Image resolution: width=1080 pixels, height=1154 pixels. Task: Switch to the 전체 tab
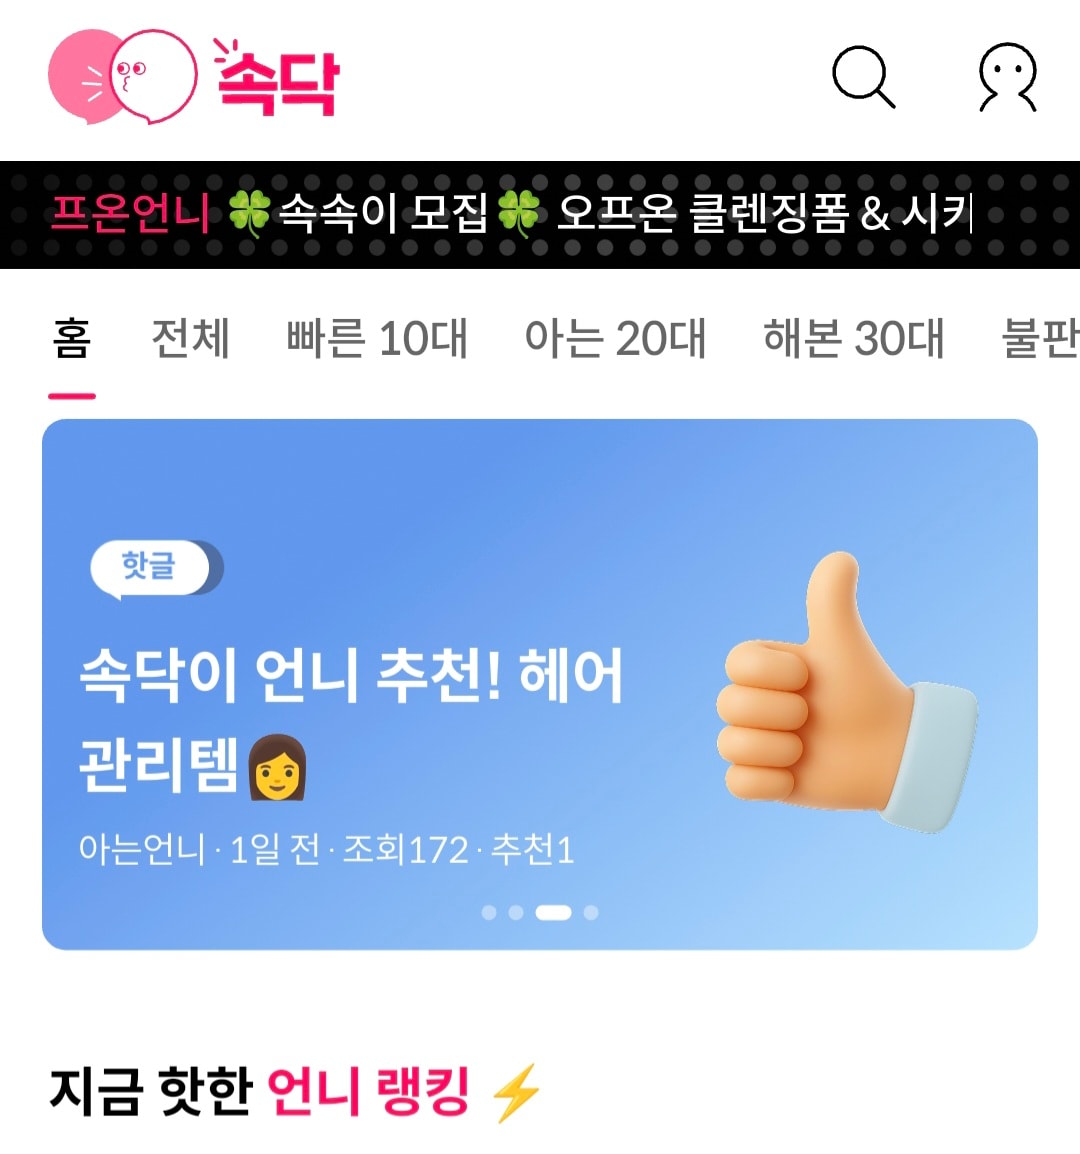(191, 339)
